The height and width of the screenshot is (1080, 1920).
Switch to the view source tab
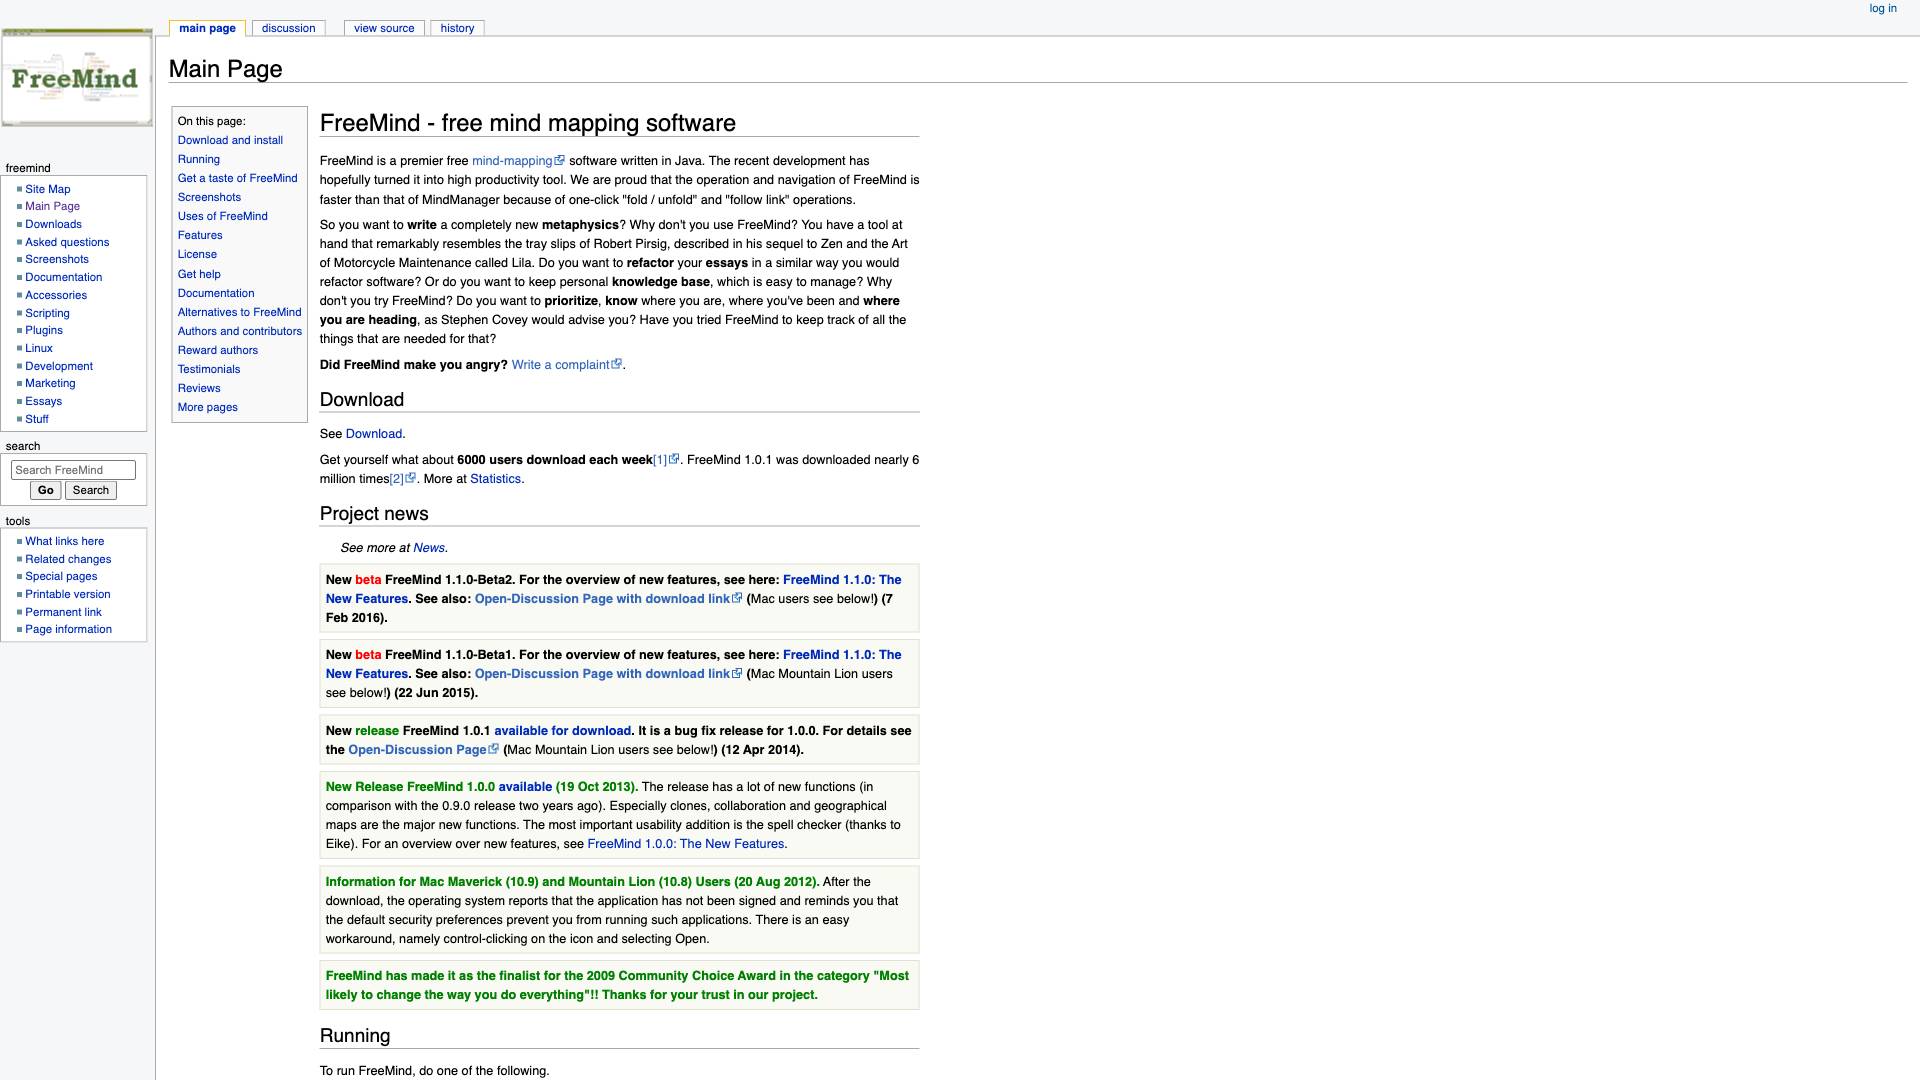pos(384,28)
